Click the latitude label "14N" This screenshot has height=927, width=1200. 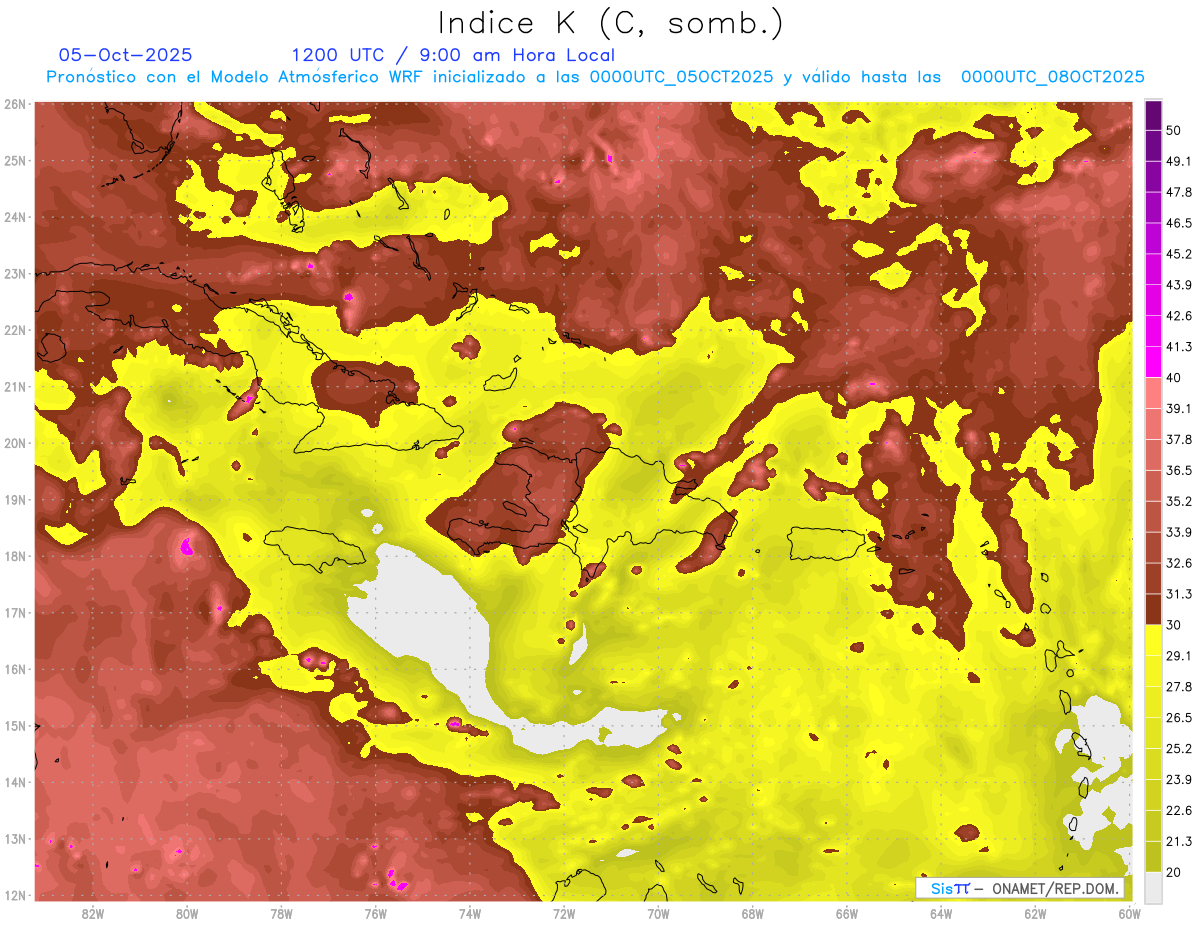coord(15,782)
